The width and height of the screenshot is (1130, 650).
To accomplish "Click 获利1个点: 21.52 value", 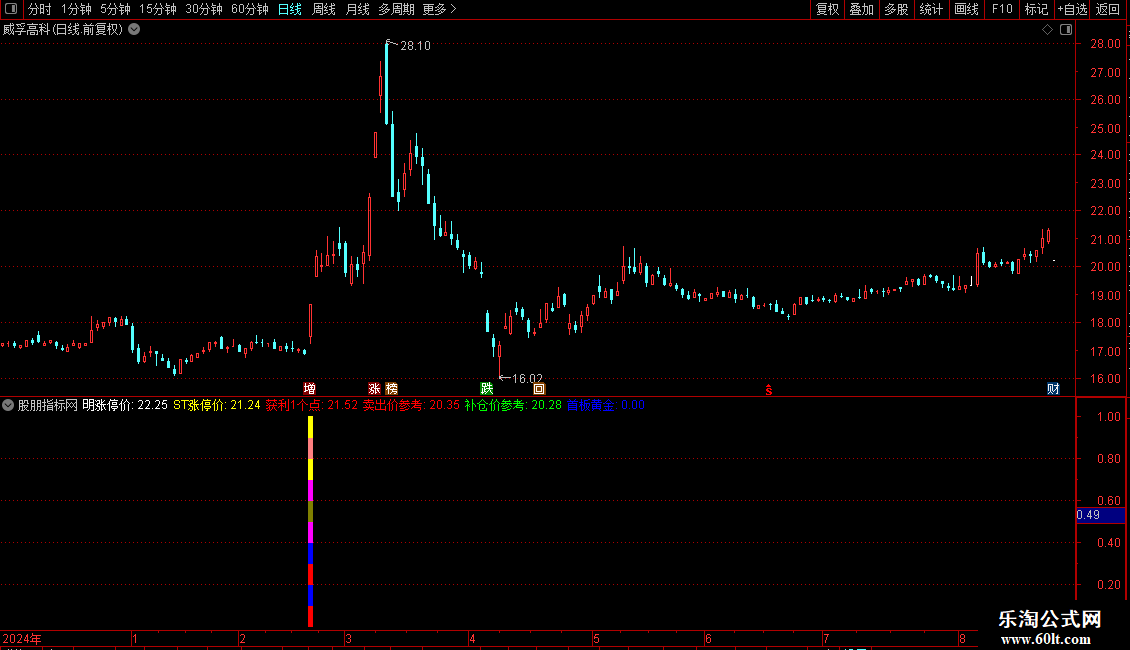I will coord(311,406).
